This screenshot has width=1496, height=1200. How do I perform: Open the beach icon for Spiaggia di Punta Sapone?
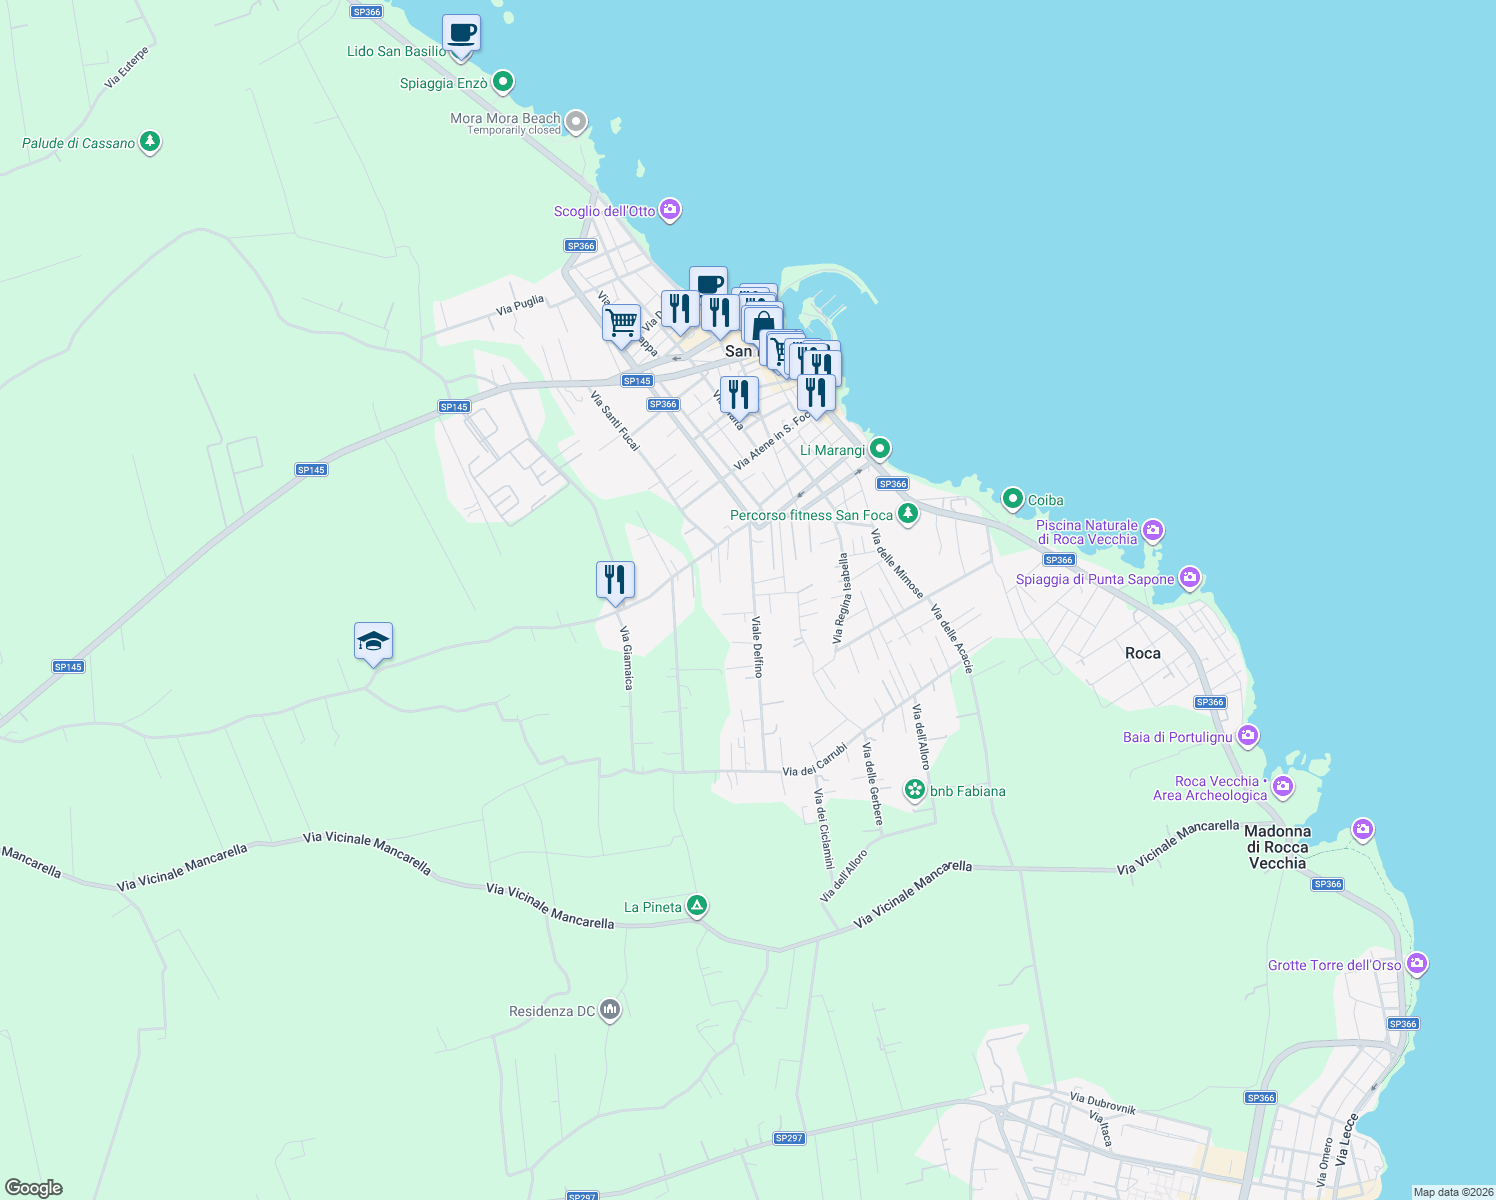[1190, 578]
